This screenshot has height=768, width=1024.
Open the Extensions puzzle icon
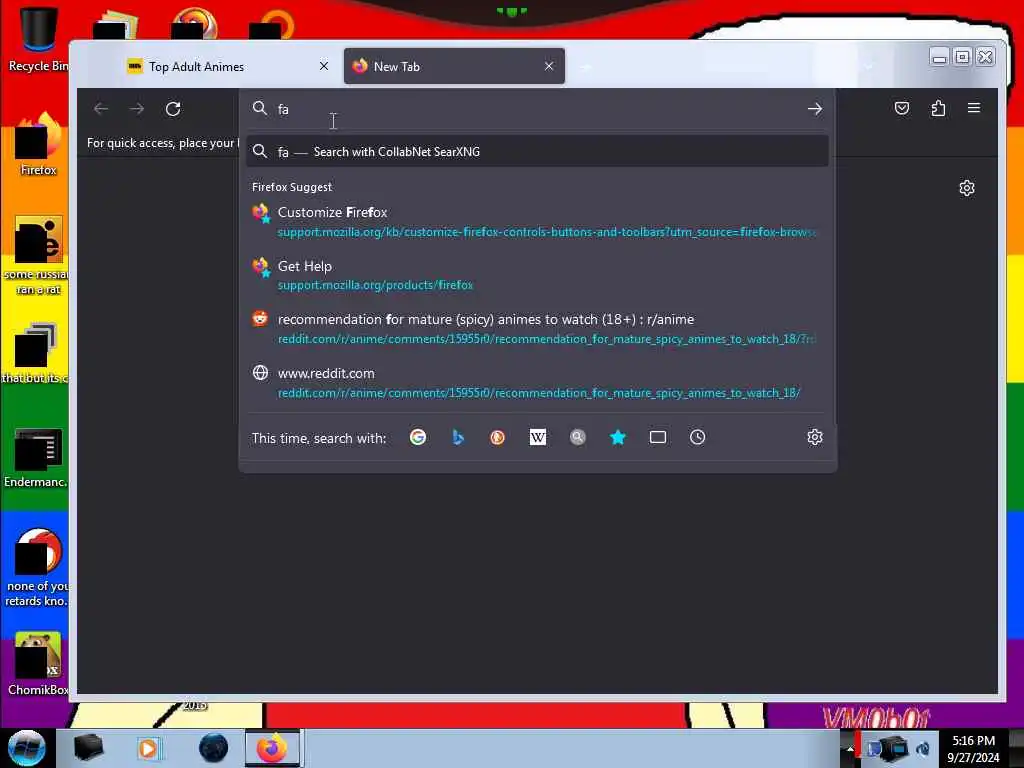pos(938,108)
